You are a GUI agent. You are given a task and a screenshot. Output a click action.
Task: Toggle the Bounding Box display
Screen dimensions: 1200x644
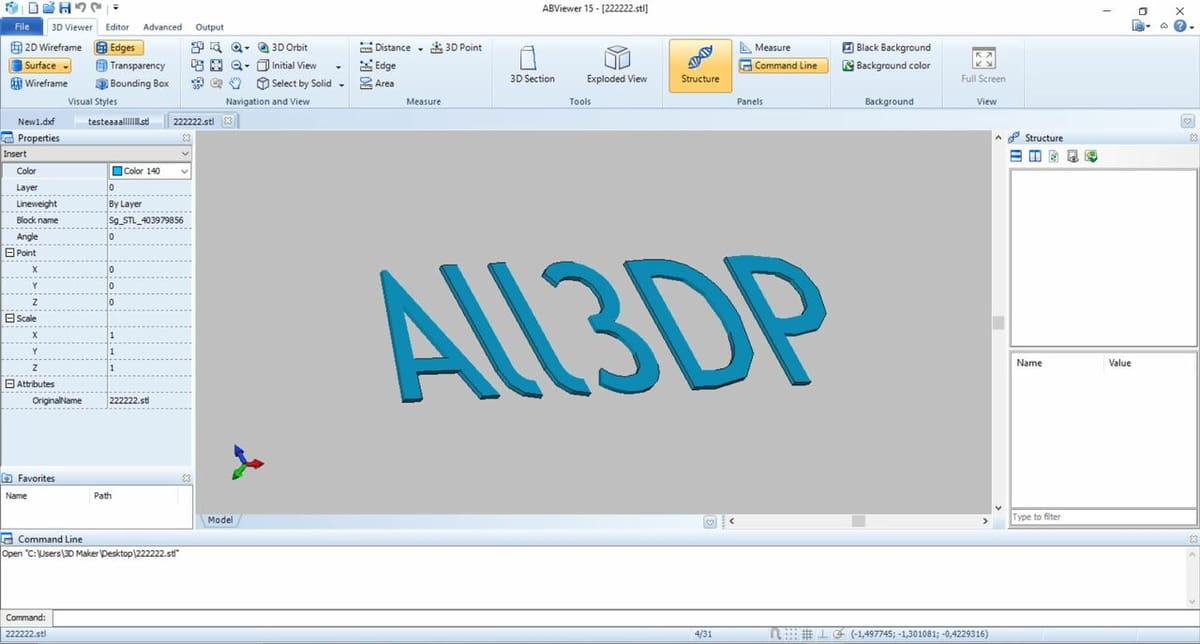coord(132,83)
